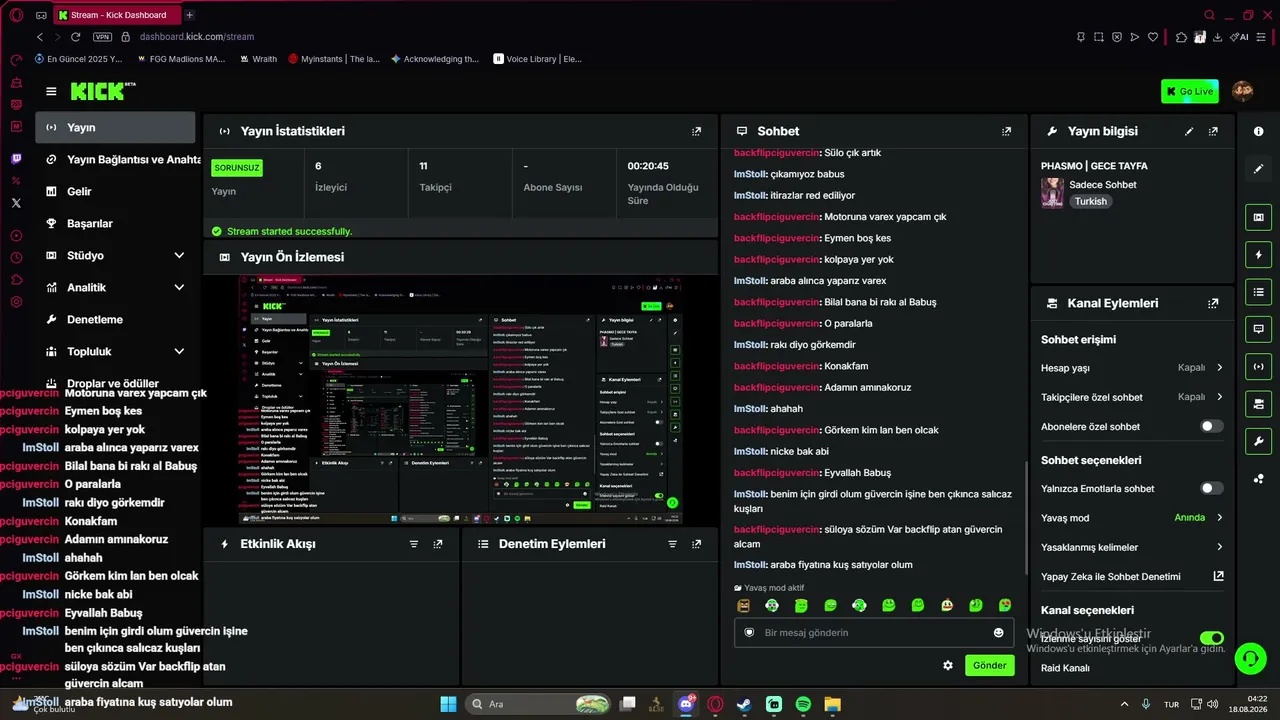Click the stream category thumbnail image

[x=1052, y=192]
